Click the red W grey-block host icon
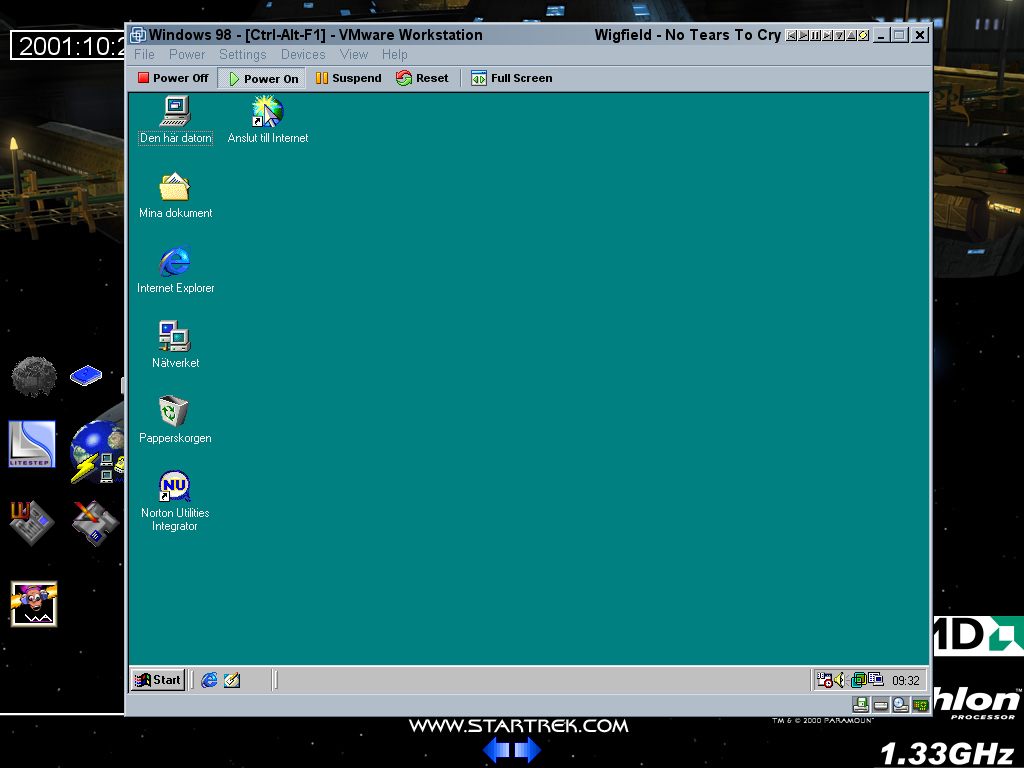Viewport: 1024px width, 768px height. click(x=31, y=522)
